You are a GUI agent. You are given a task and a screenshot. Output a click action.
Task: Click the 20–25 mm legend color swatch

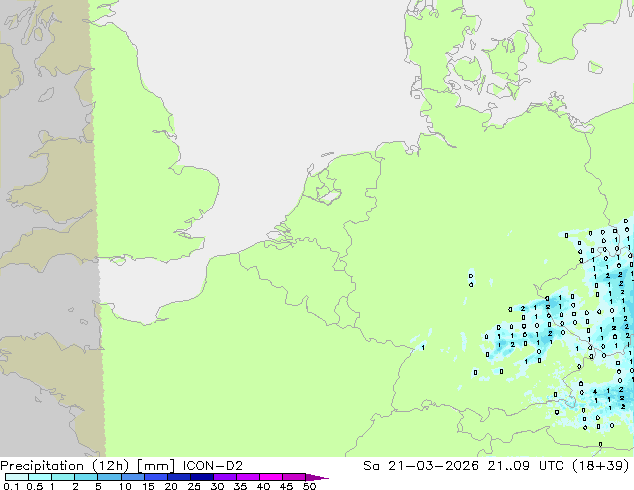[178, 477]
